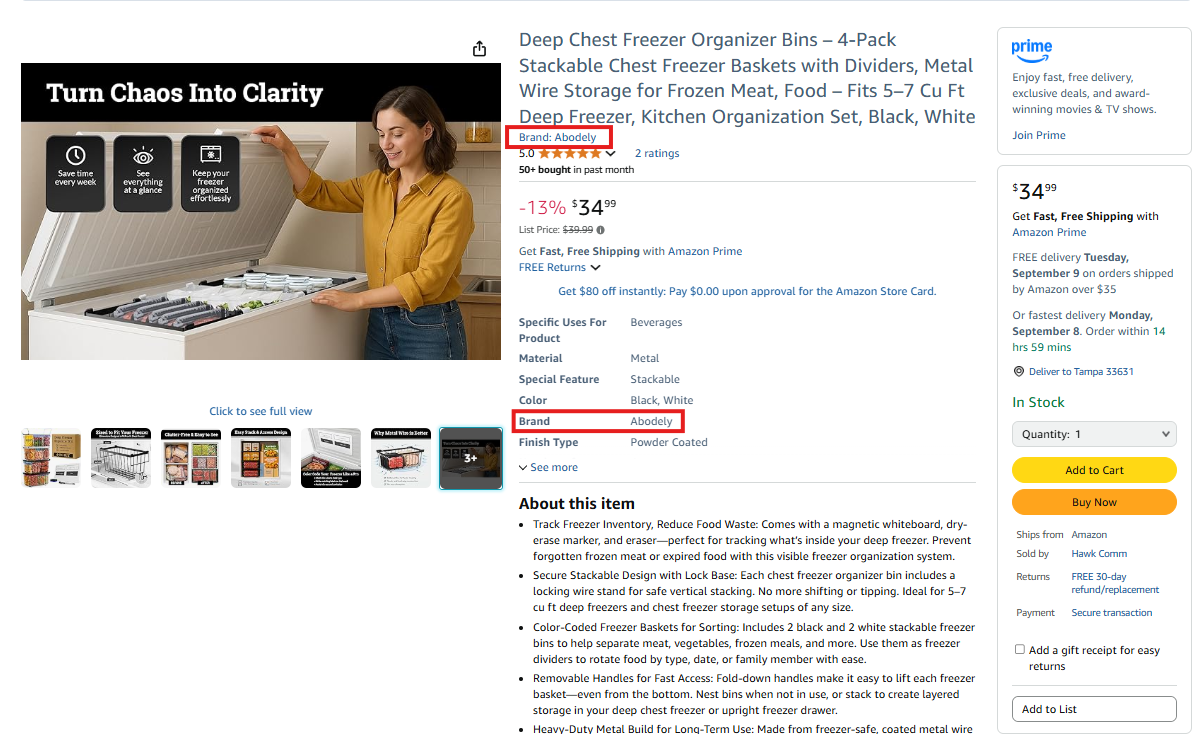Select the first product thumbnail
The height and width of the screenshot is (734, 1203).
point(51,458)
